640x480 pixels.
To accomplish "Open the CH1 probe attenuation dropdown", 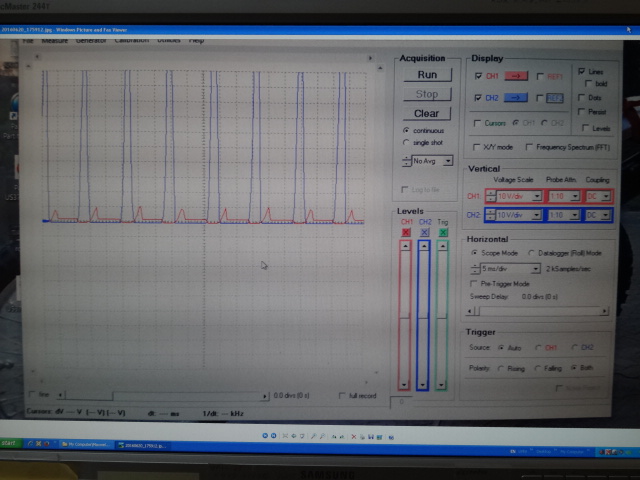I will click(x=575, y=196).
